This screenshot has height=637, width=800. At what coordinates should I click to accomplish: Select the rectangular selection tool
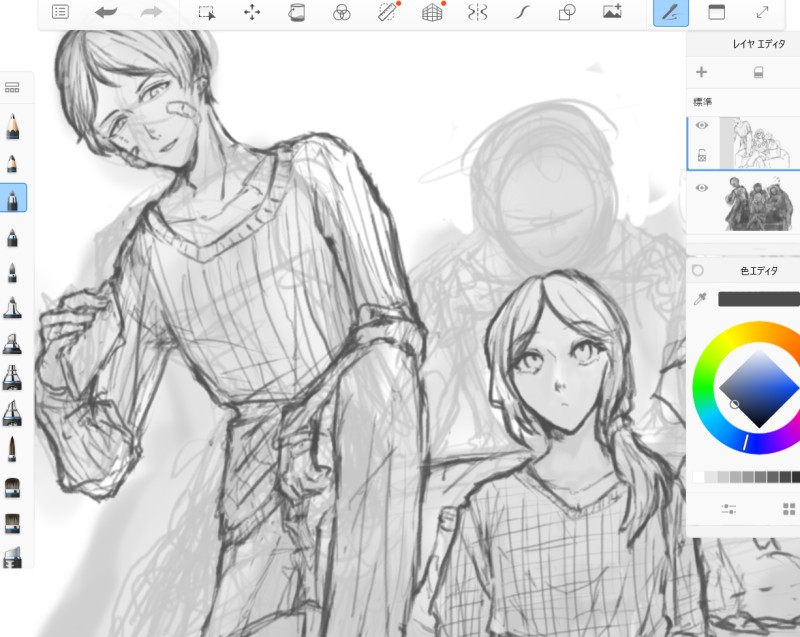[207, 12]
